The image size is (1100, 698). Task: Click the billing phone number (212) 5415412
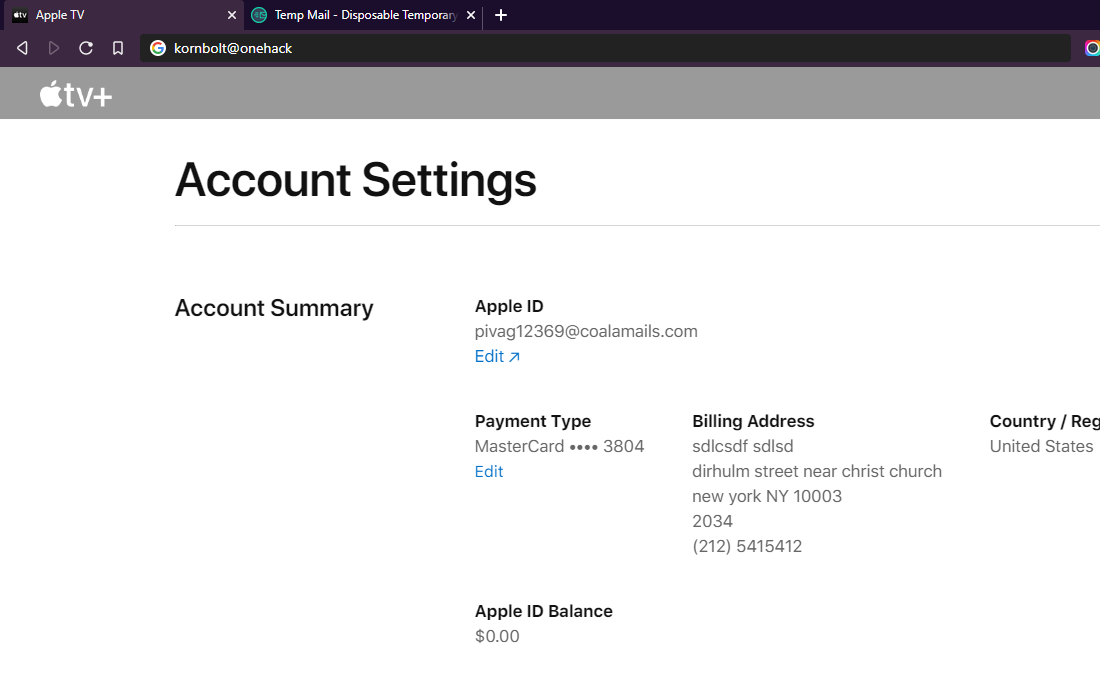(747, 547)
